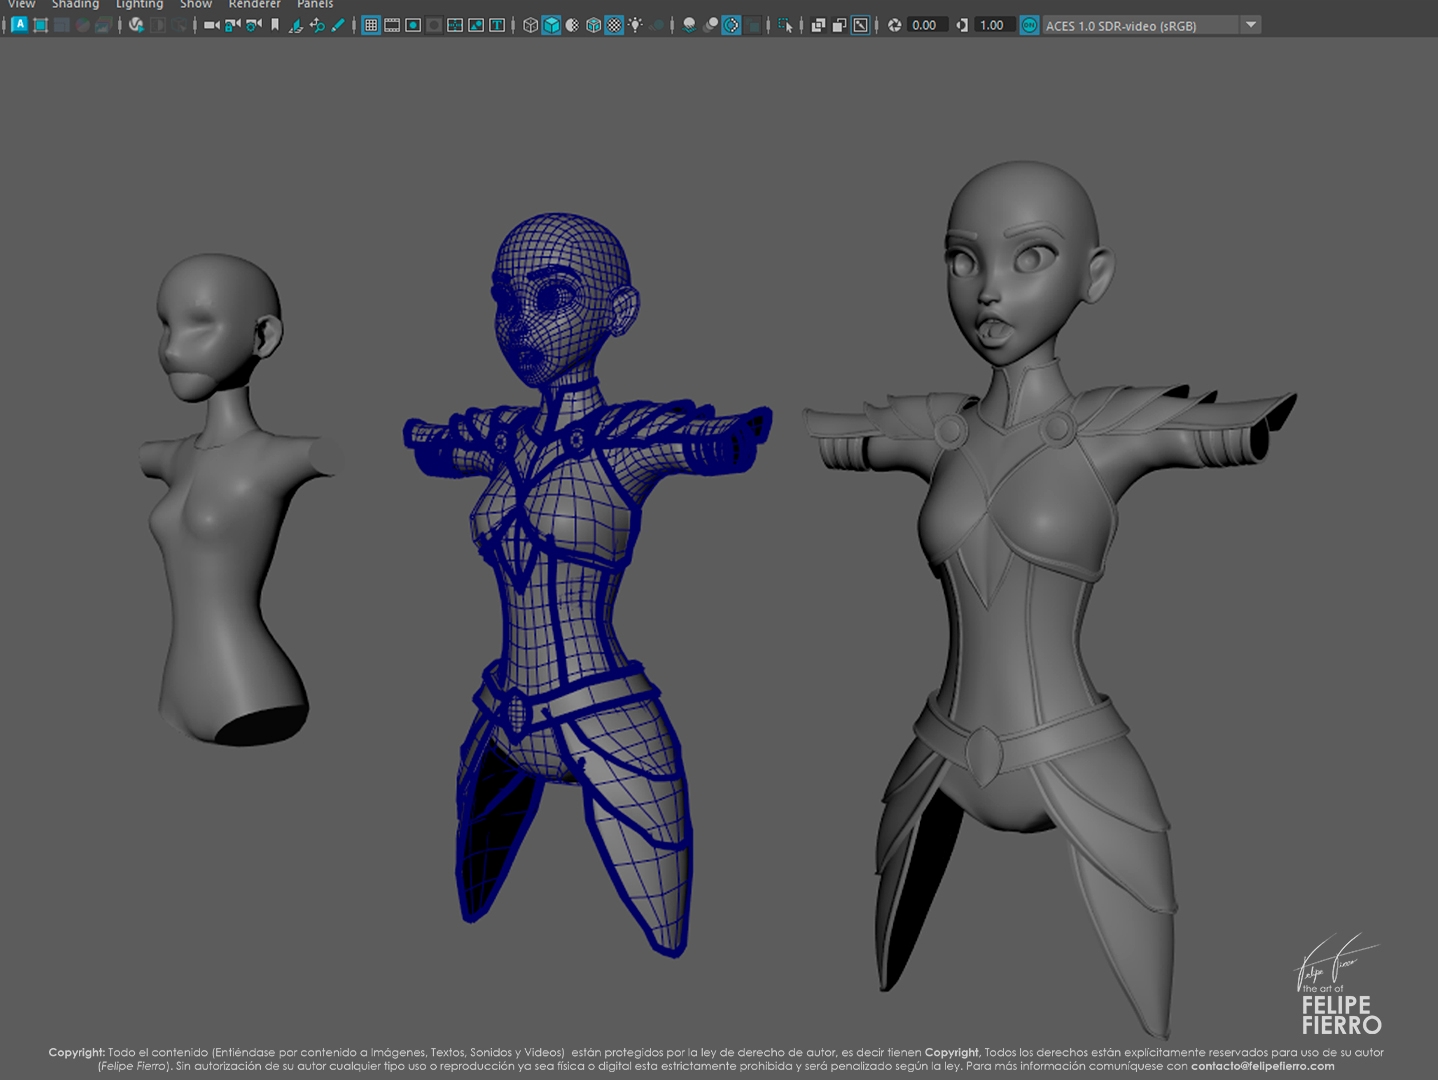Turn off color management ON button
Viewport: 1438px width, 1080px height.
pyautogui.click(x=1029, y=25)
